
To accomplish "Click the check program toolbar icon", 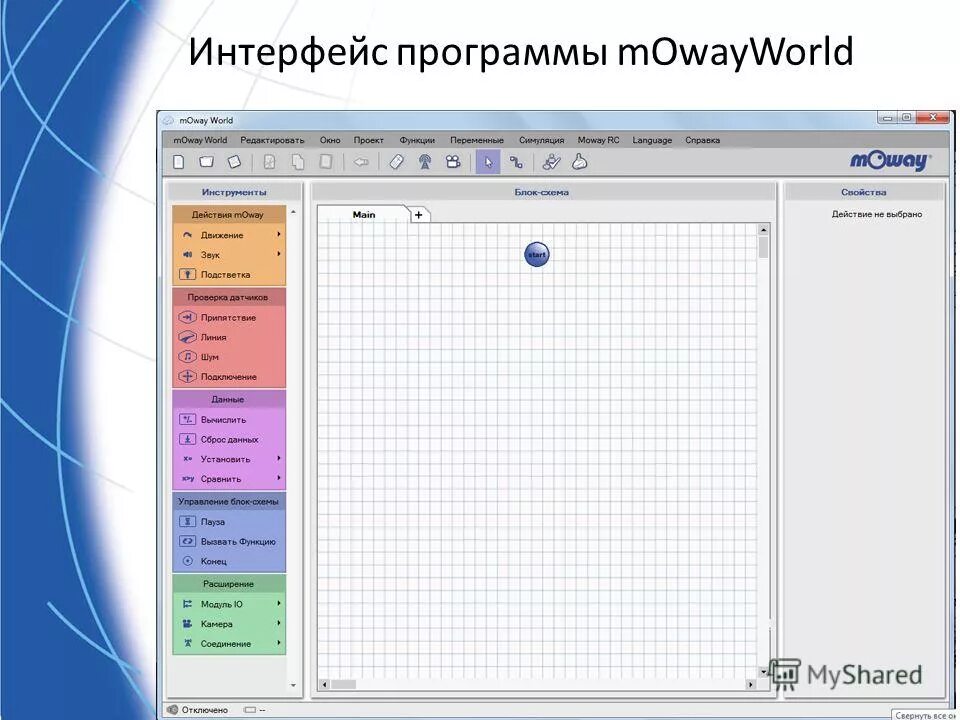I will pos(552,162).
